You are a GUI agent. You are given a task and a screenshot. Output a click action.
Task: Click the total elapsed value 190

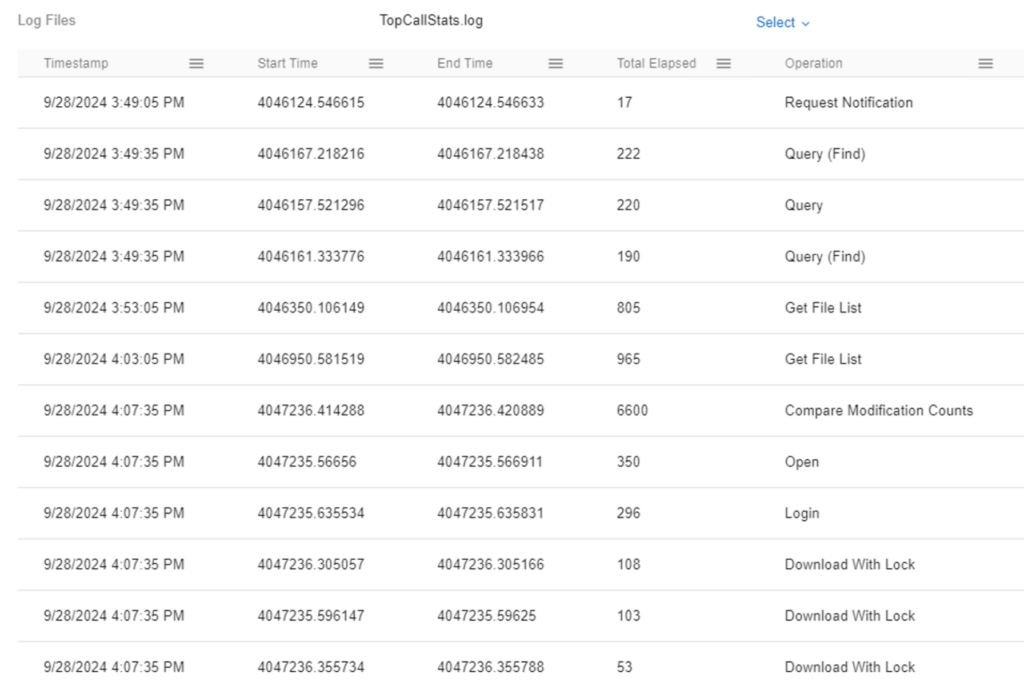[628, 257]
